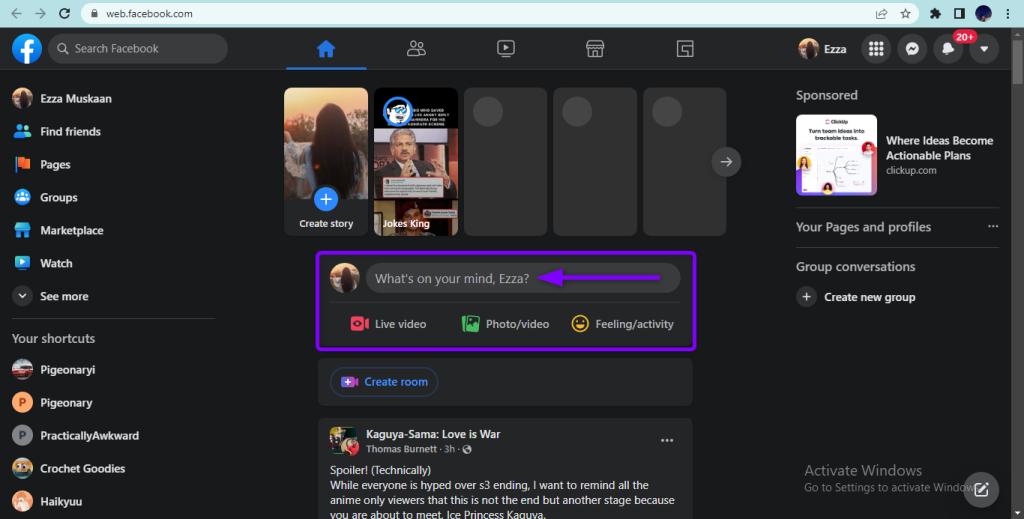This screenshot has height=519, width=1024.
Task: Open notifications bell icon
Action: [948, 49]
